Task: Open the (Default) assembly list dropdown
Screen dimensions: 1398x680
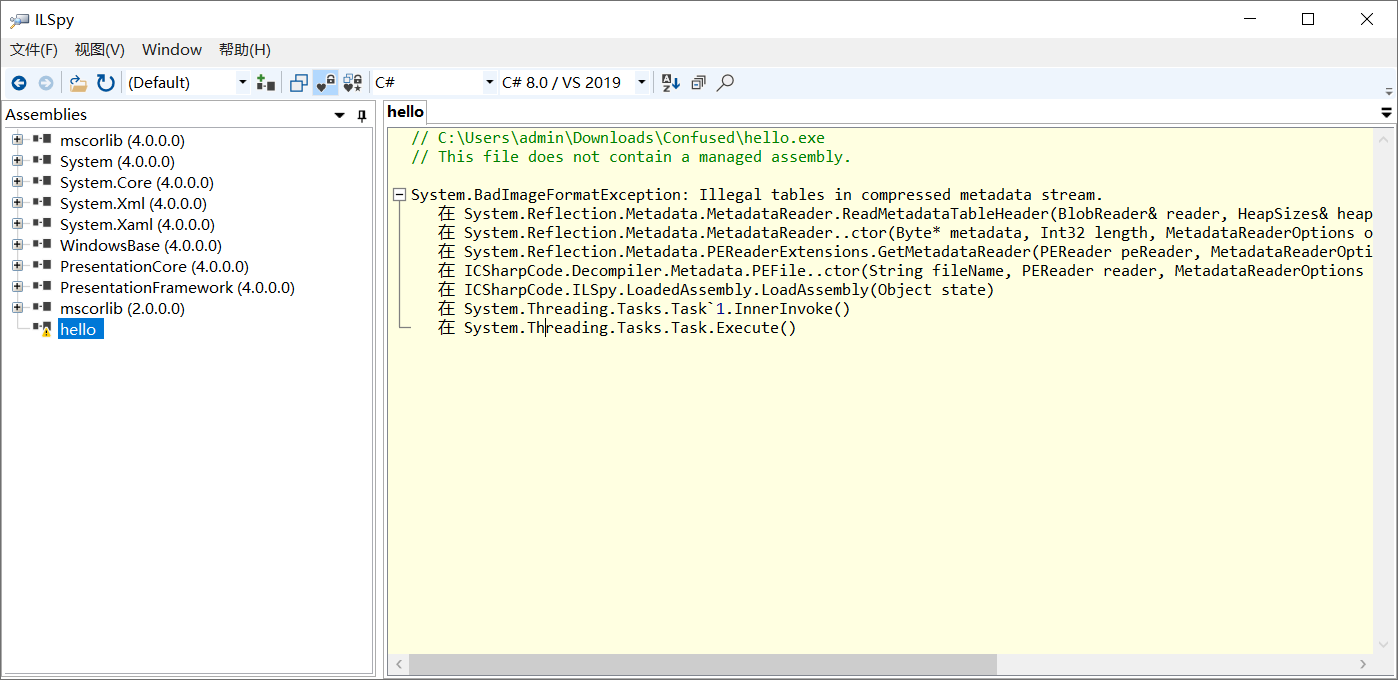Action: pos(187,83)
